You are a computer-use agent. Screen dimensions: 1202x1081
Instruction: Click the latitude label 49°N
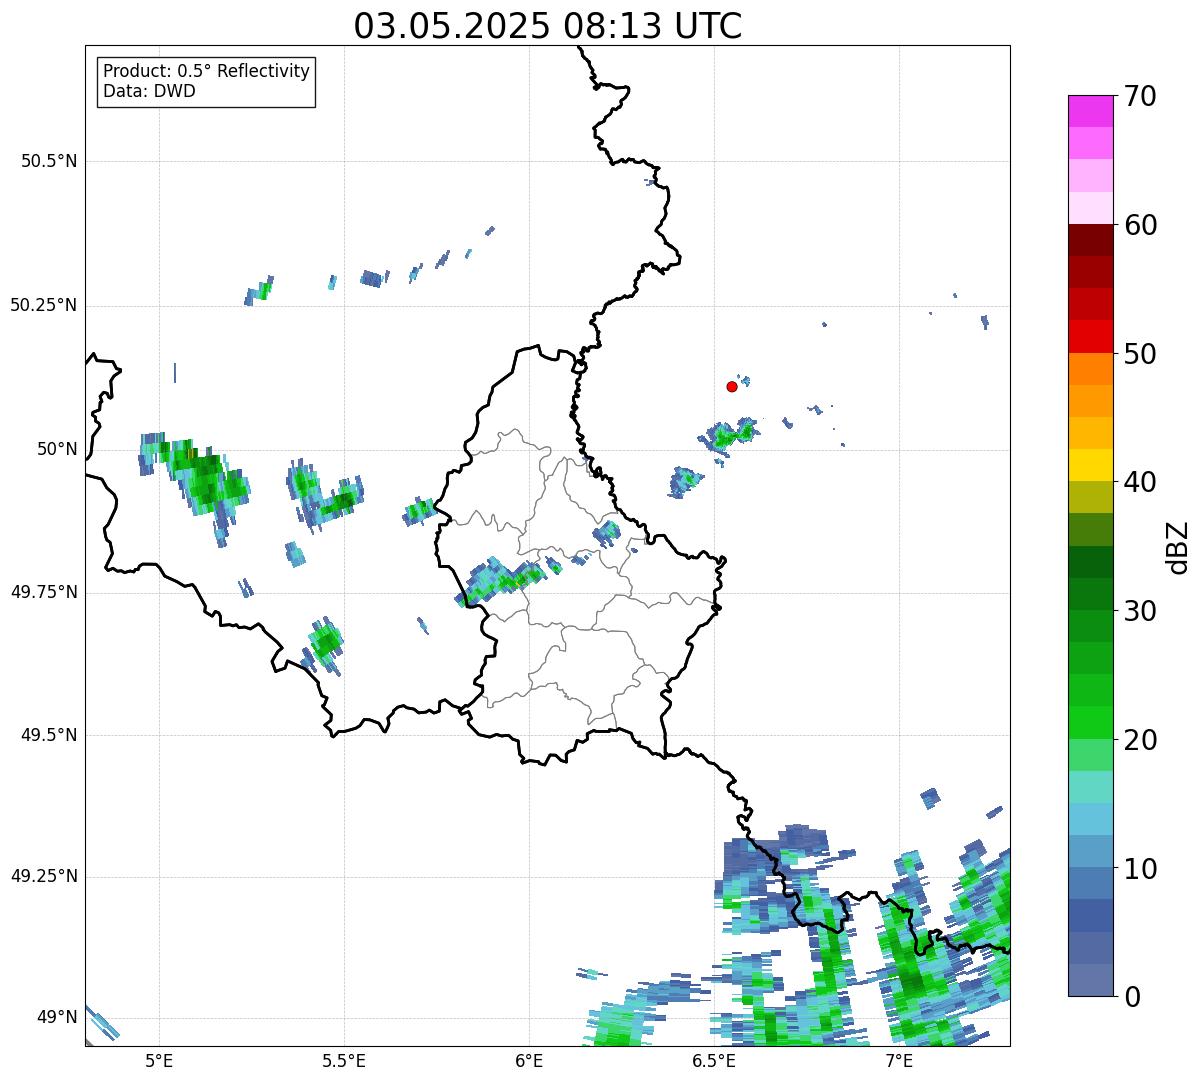click(57, 1018)
